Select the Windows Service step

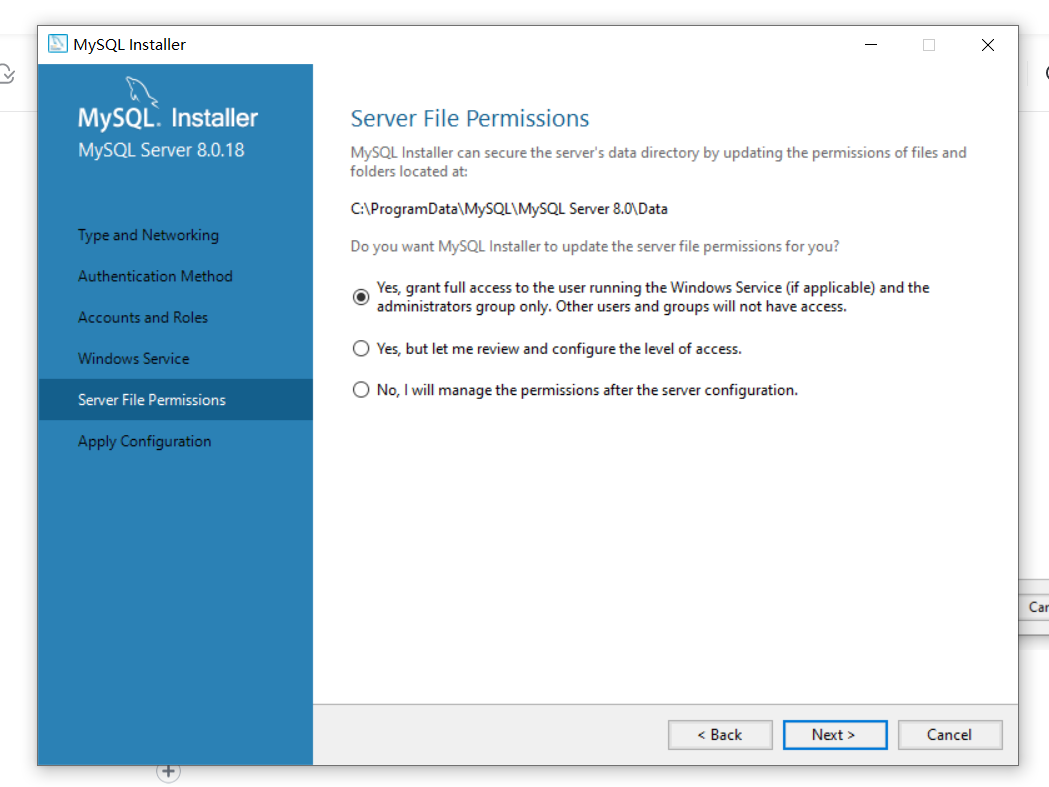(x=133, y=359)
